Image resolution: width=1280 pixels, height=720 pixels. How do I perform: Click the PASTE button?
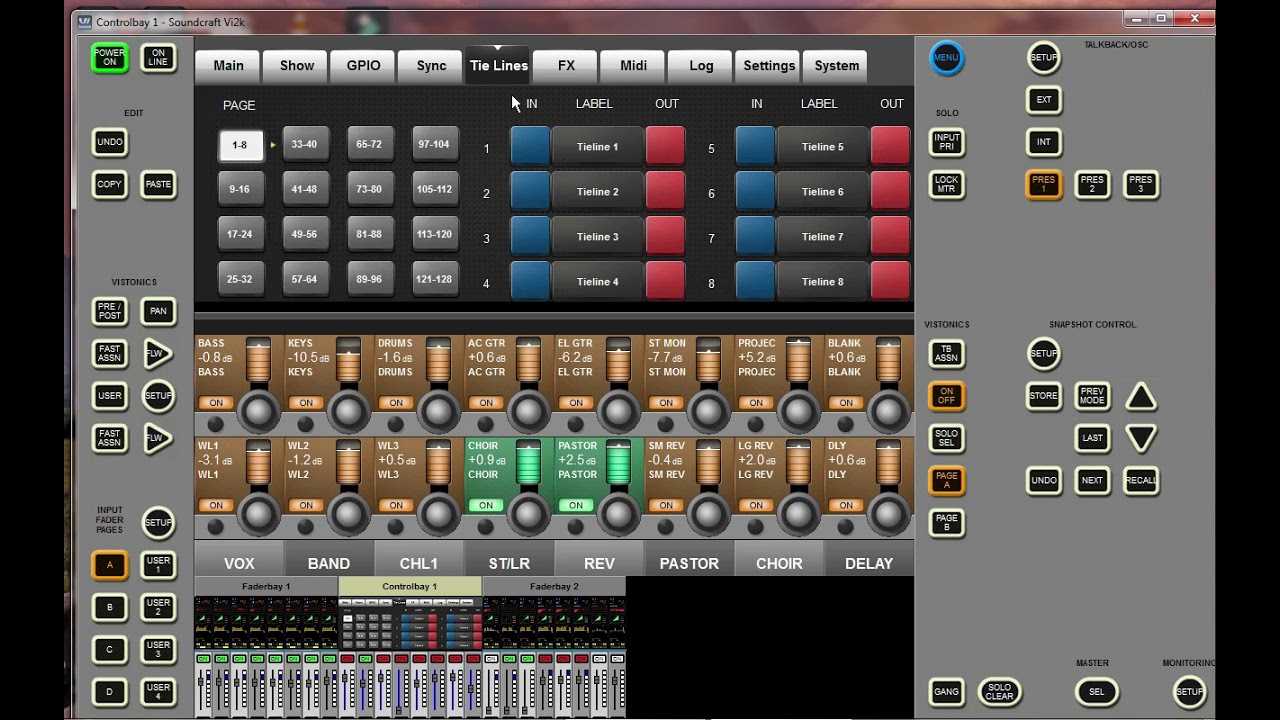tap(158, 184)
